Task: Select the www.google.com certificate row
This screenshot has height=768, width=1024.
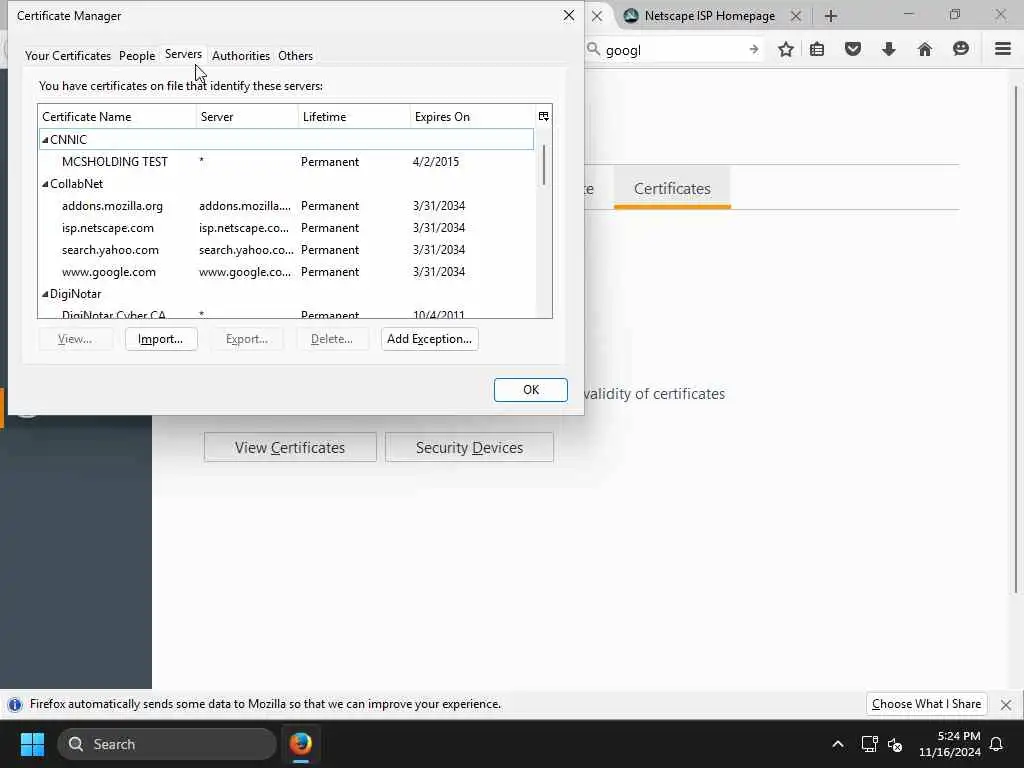Action: coord(286,272)
